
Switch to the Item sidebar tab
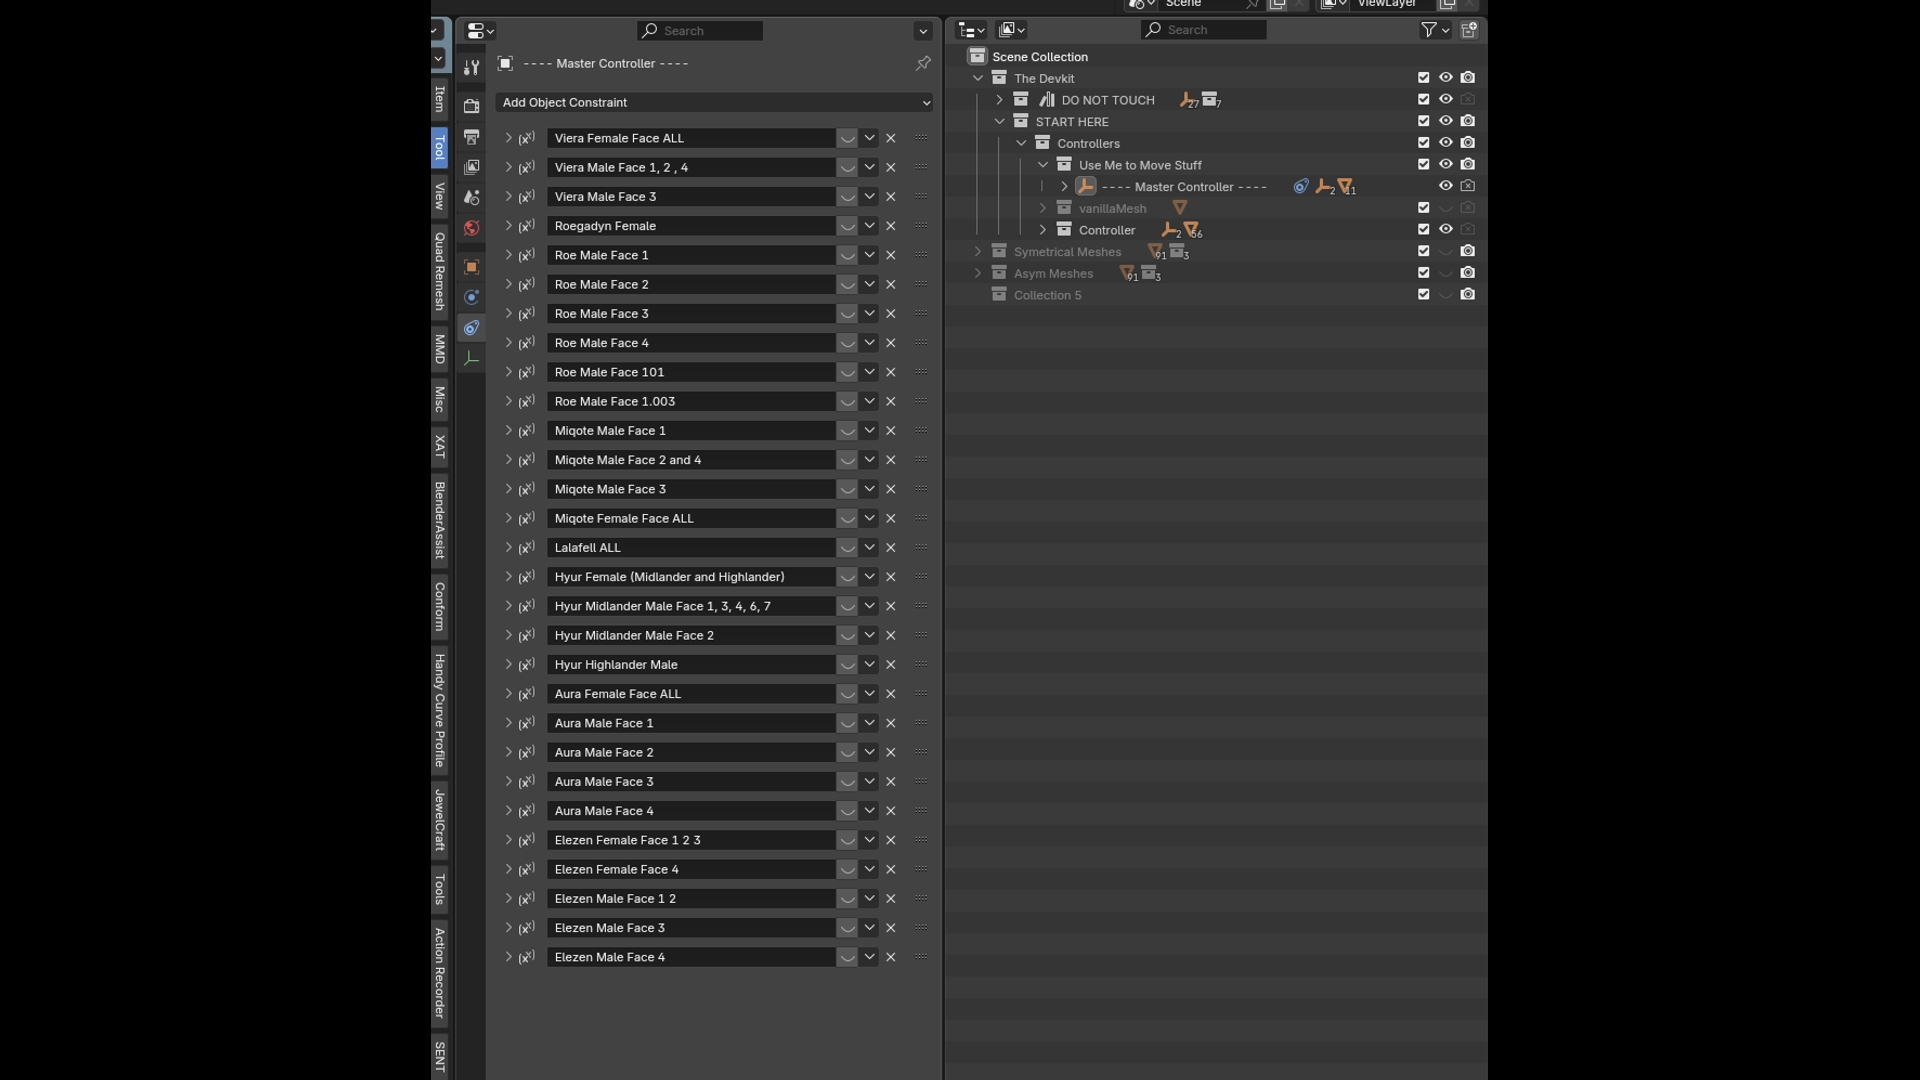click(439, 98)
